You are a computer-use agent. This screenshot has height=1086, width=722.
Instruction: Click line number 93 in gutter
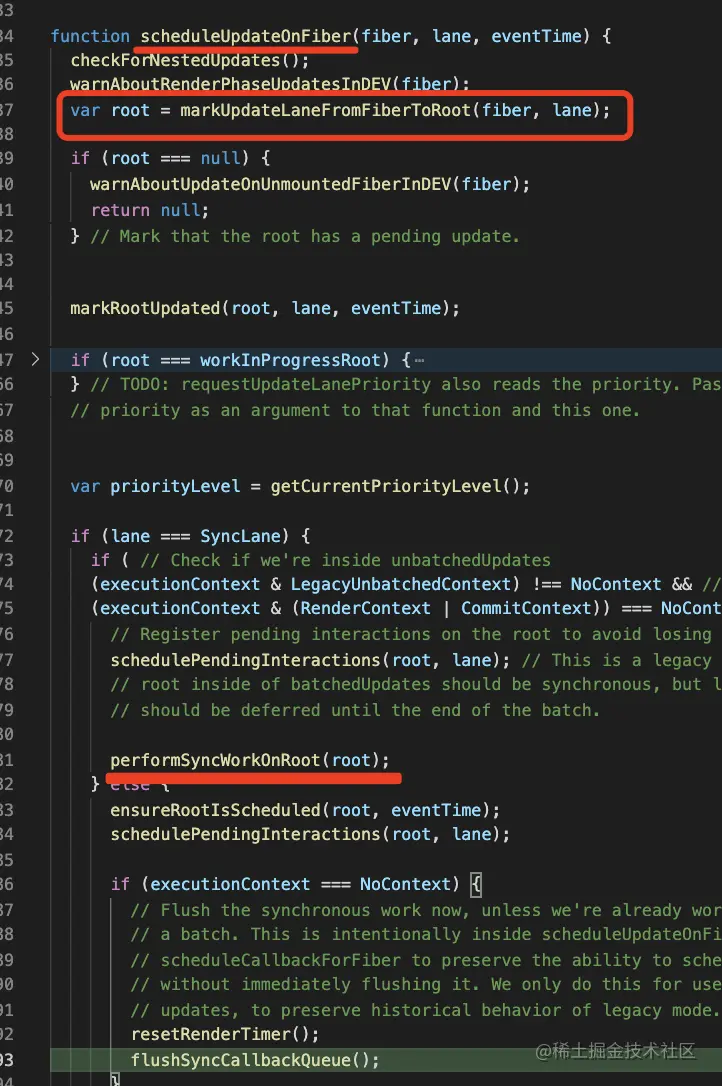click(8, 1060)
